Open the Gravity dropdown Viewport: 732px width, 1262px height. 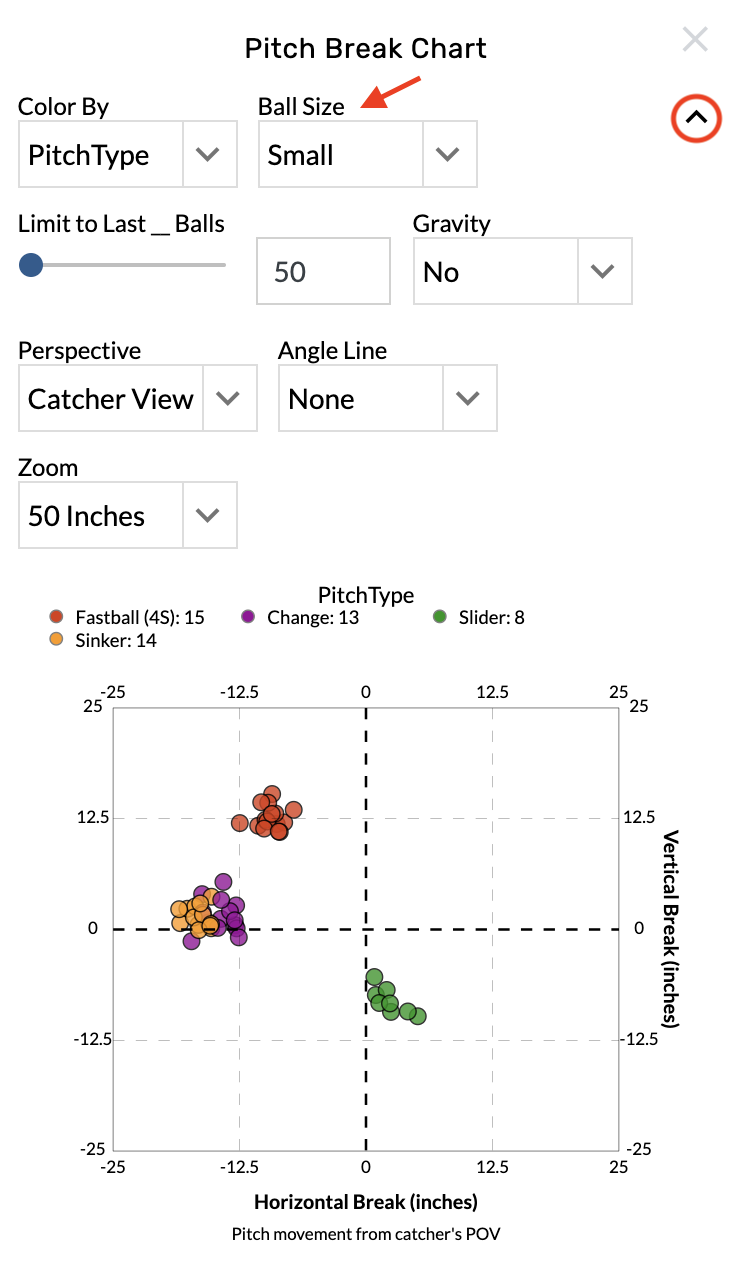(522, 271)
